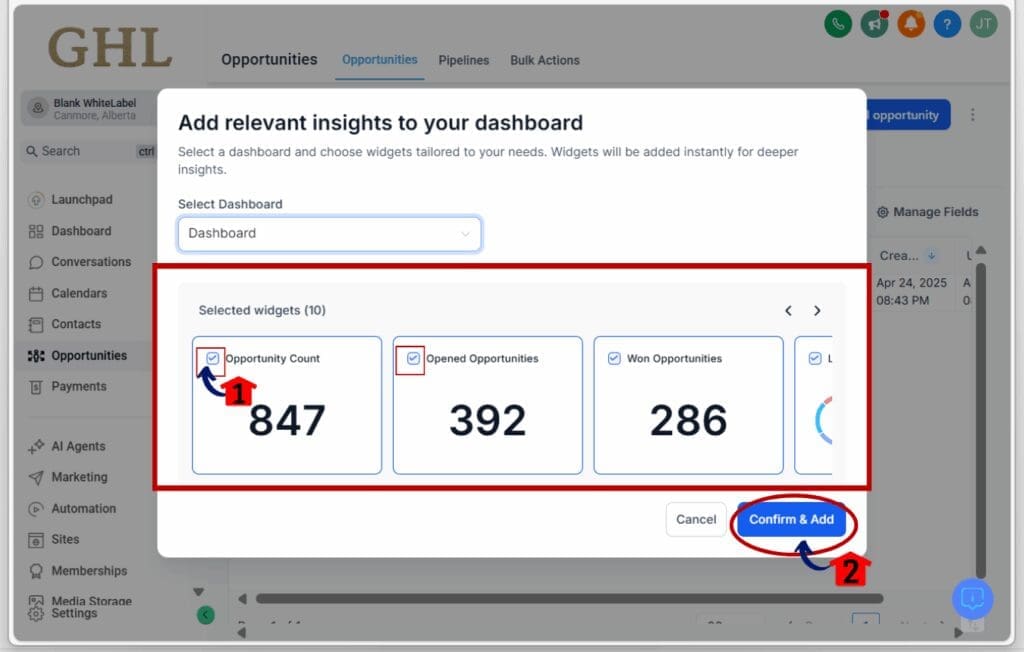This screenshot has height=652, width=1024.
Task: Select the Won Opportunities 286 widget card
Action: [x=688, y=405]
